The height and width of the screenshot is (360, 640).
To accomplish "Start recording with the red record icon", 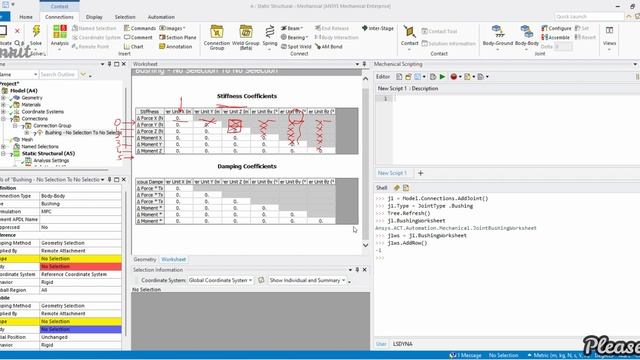I will pyautogui.click(x=453, y=77).
